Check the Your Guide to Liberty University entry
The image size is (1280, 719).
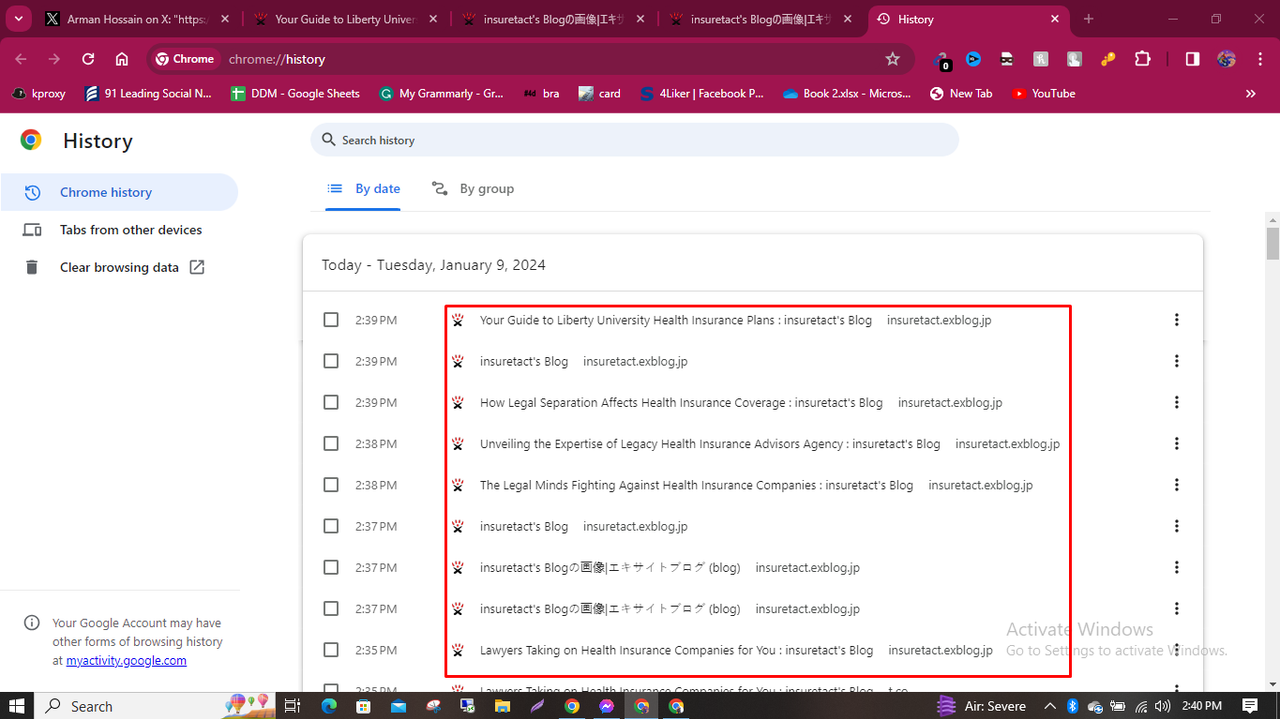[x=331, y=320]
